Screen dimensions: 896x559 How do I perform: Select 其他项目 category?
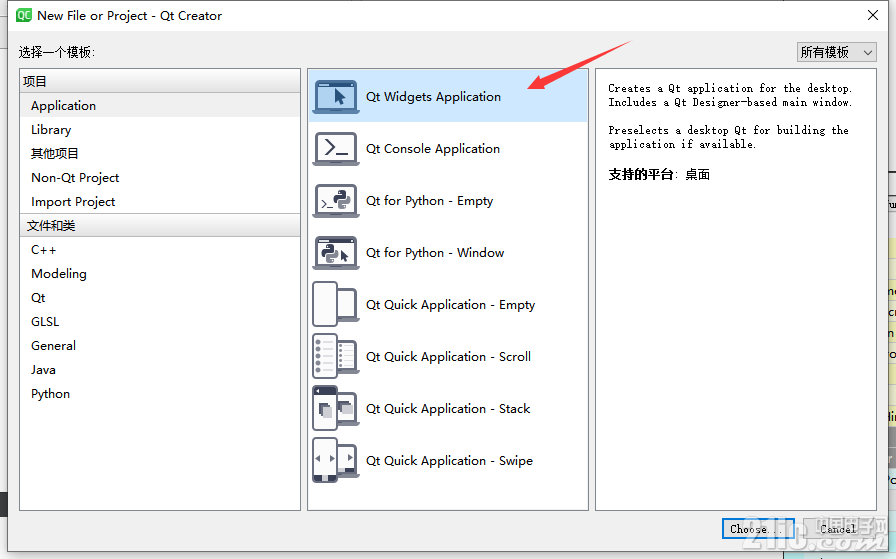pos(160,154)
